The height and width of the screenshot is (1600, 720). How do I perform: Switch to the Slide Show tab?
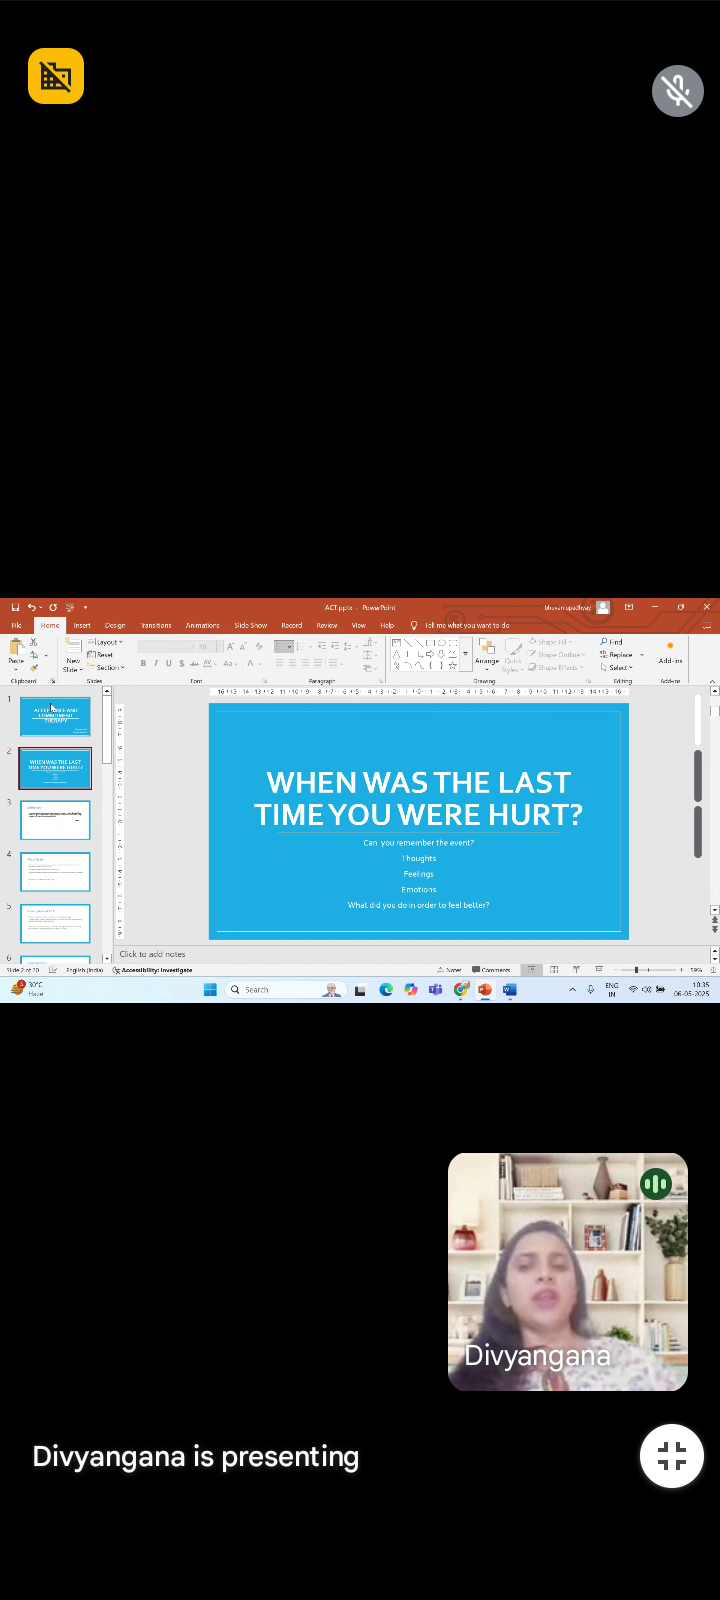tap(250, 625)
